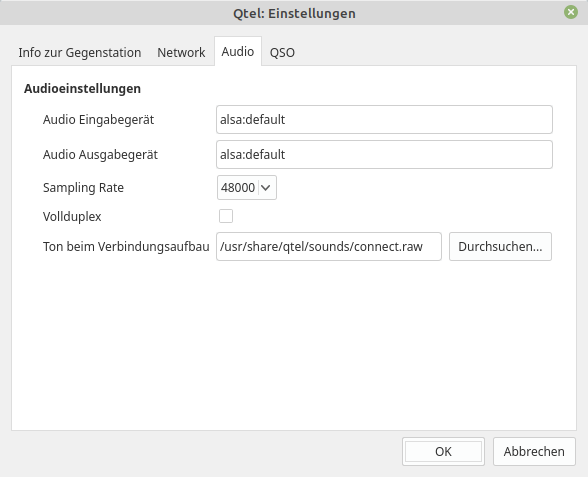588x477 pixels.
Task: Open file browser with Durchsuchen button
Action: point(500,246)
